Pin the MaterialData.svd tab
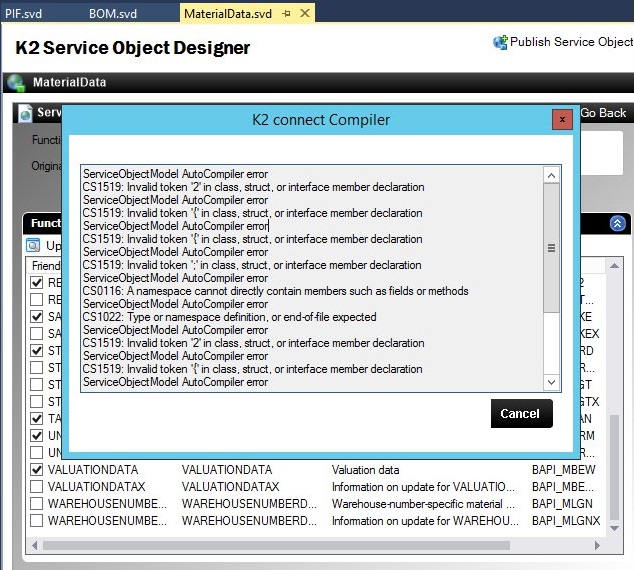The width and height of the screenshot is (634, 570). (287, 13)
